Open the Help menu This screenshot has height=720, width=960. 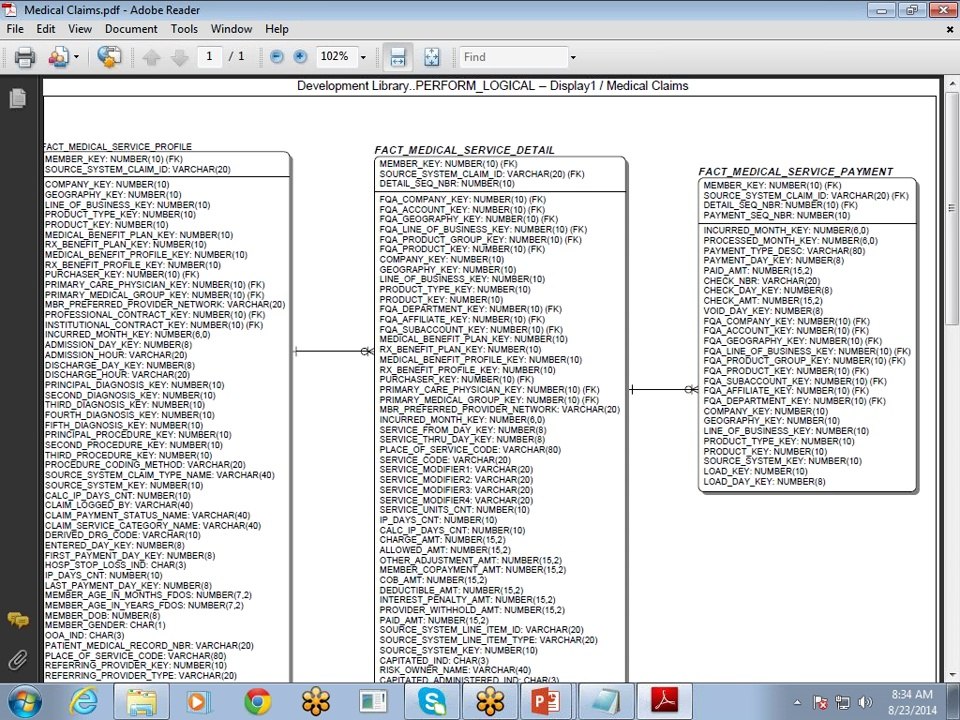pyautogui.click(x=277, y=29)
